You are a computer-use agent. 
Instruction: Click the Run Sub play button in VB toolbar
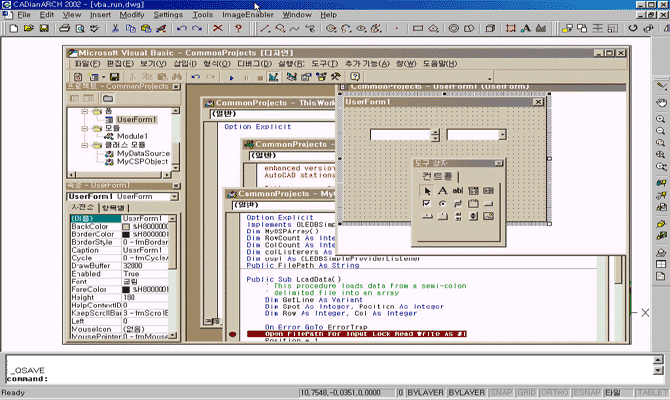(x=232, y=78)
